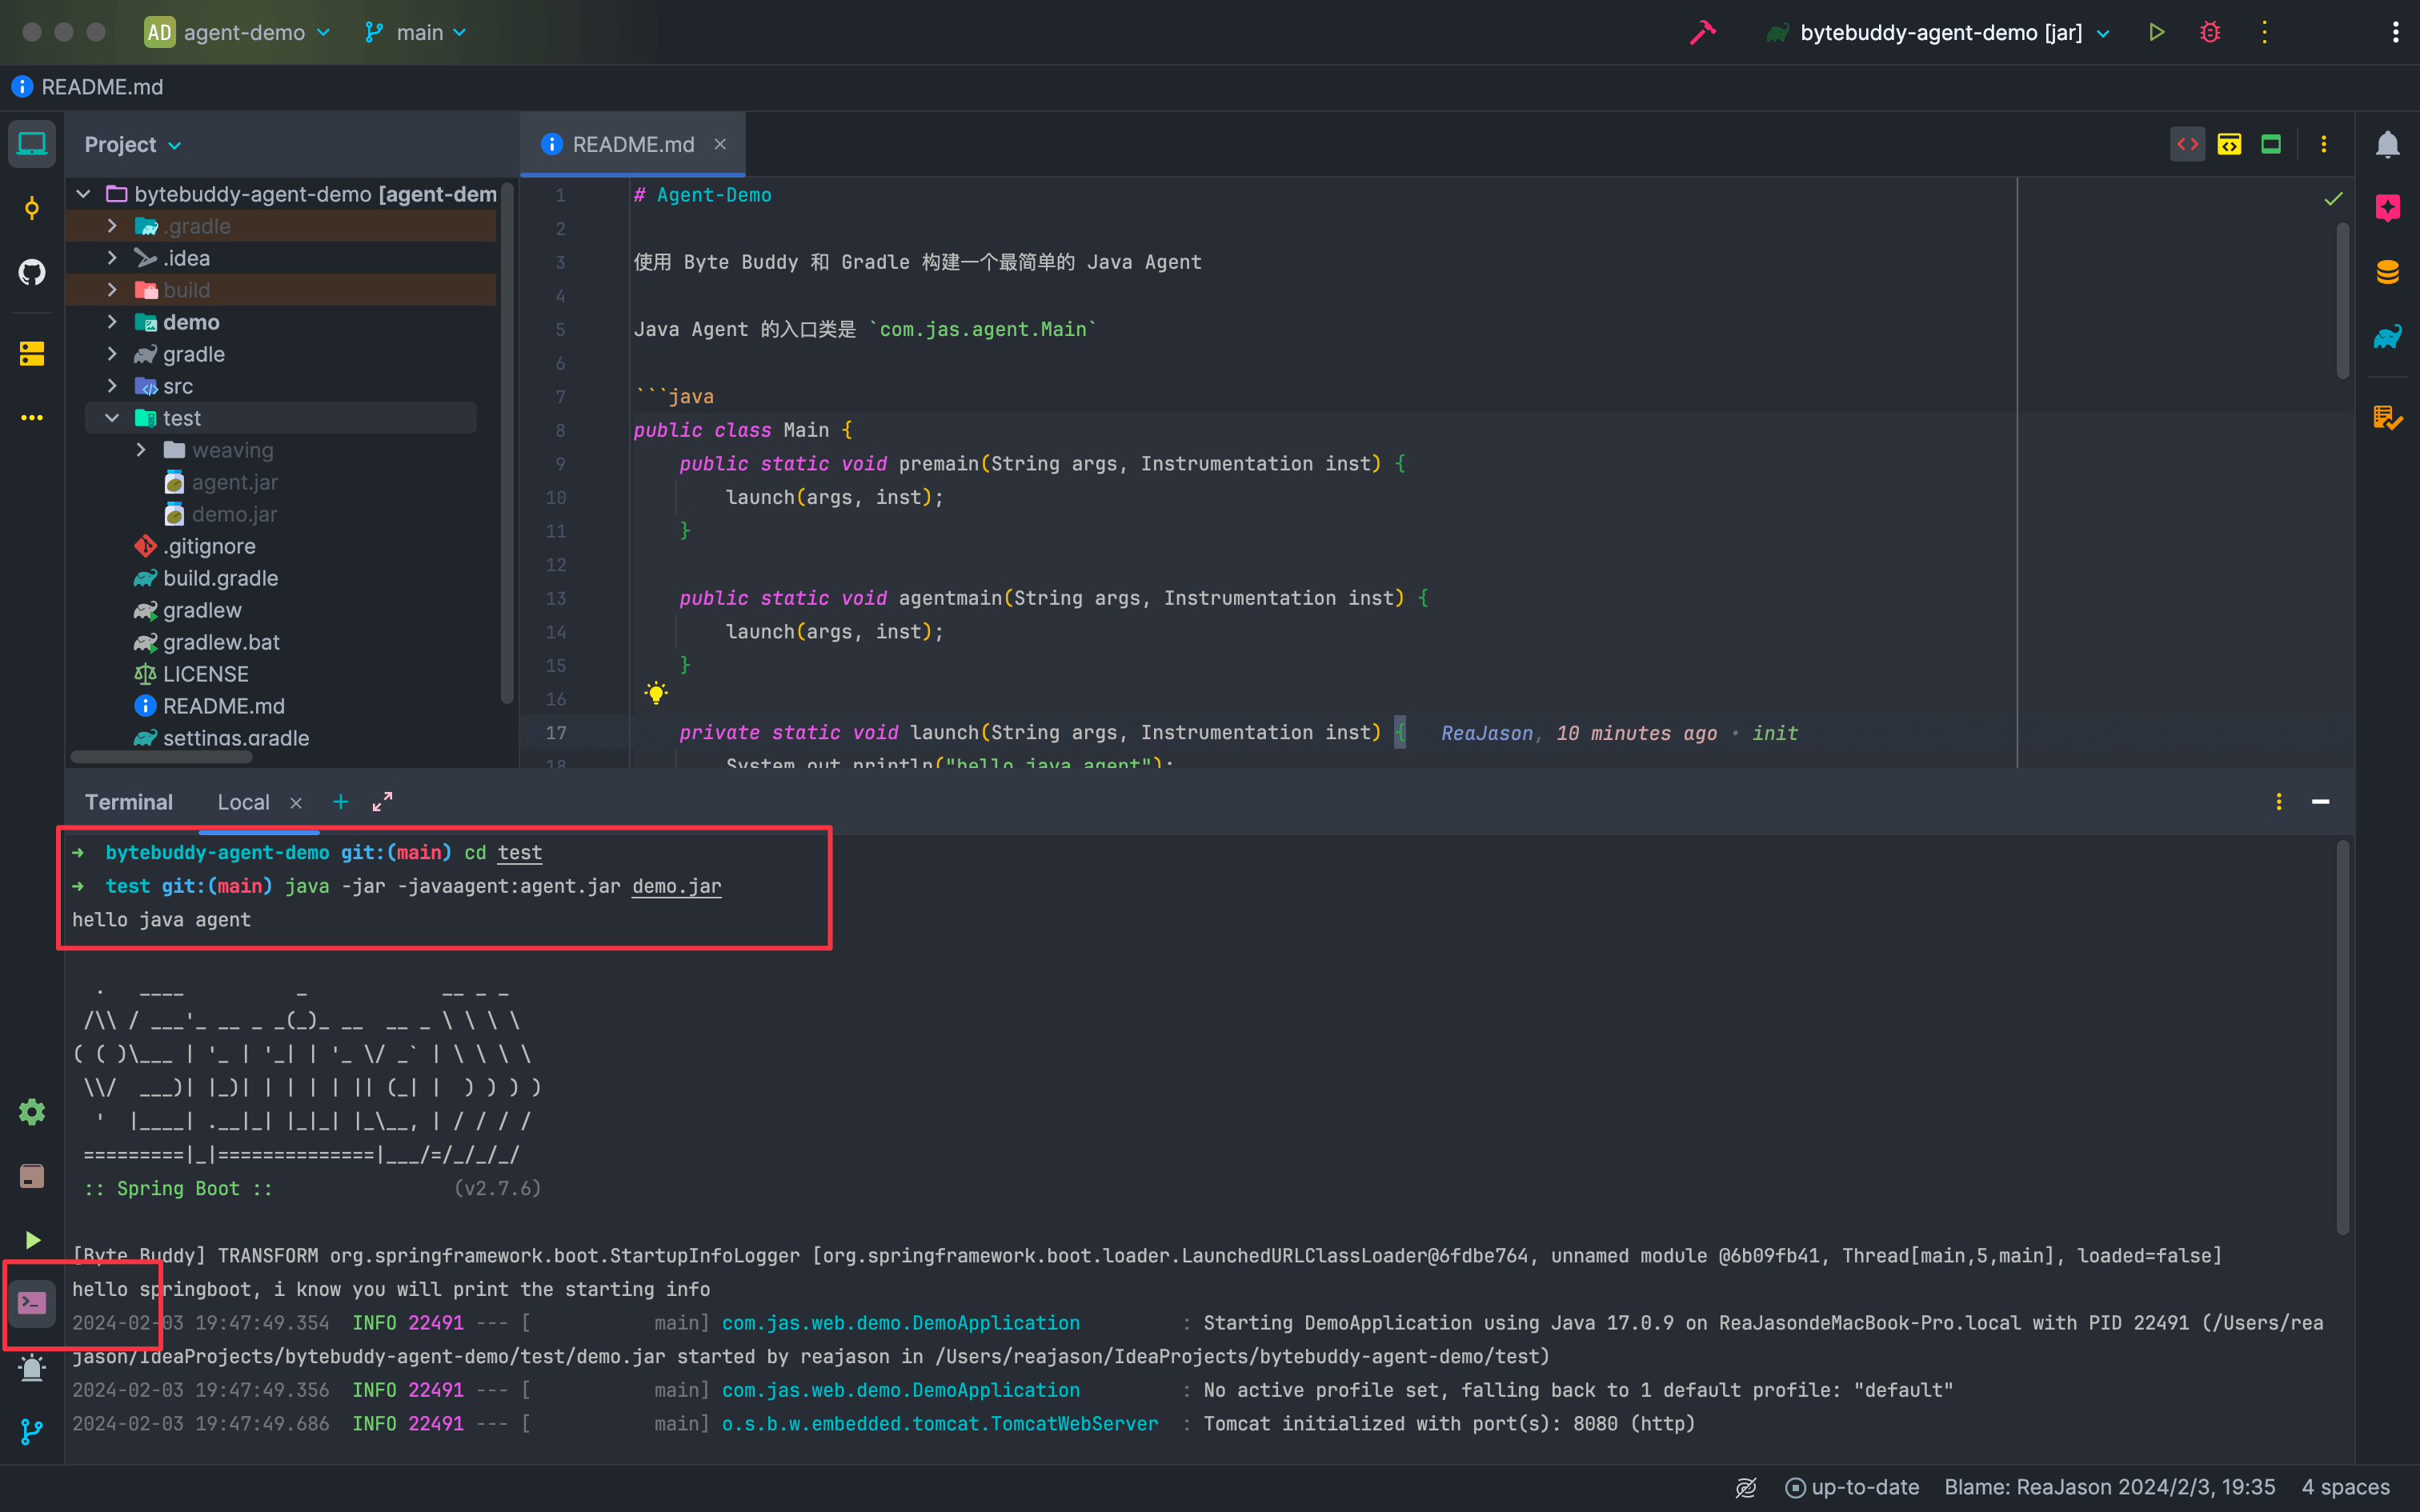The width and height of the screenshot is (2420, 1512).
Task: Open the Commit tool window icon
Action: (32, 208)
